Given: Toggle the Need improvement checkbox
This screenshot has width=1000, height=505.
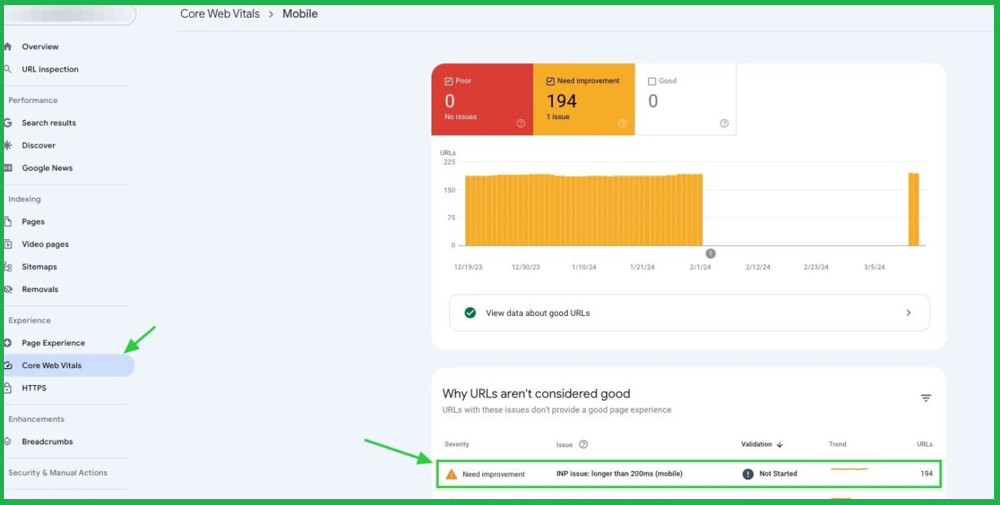Looking at the screenshot, I should coord(550,81).
